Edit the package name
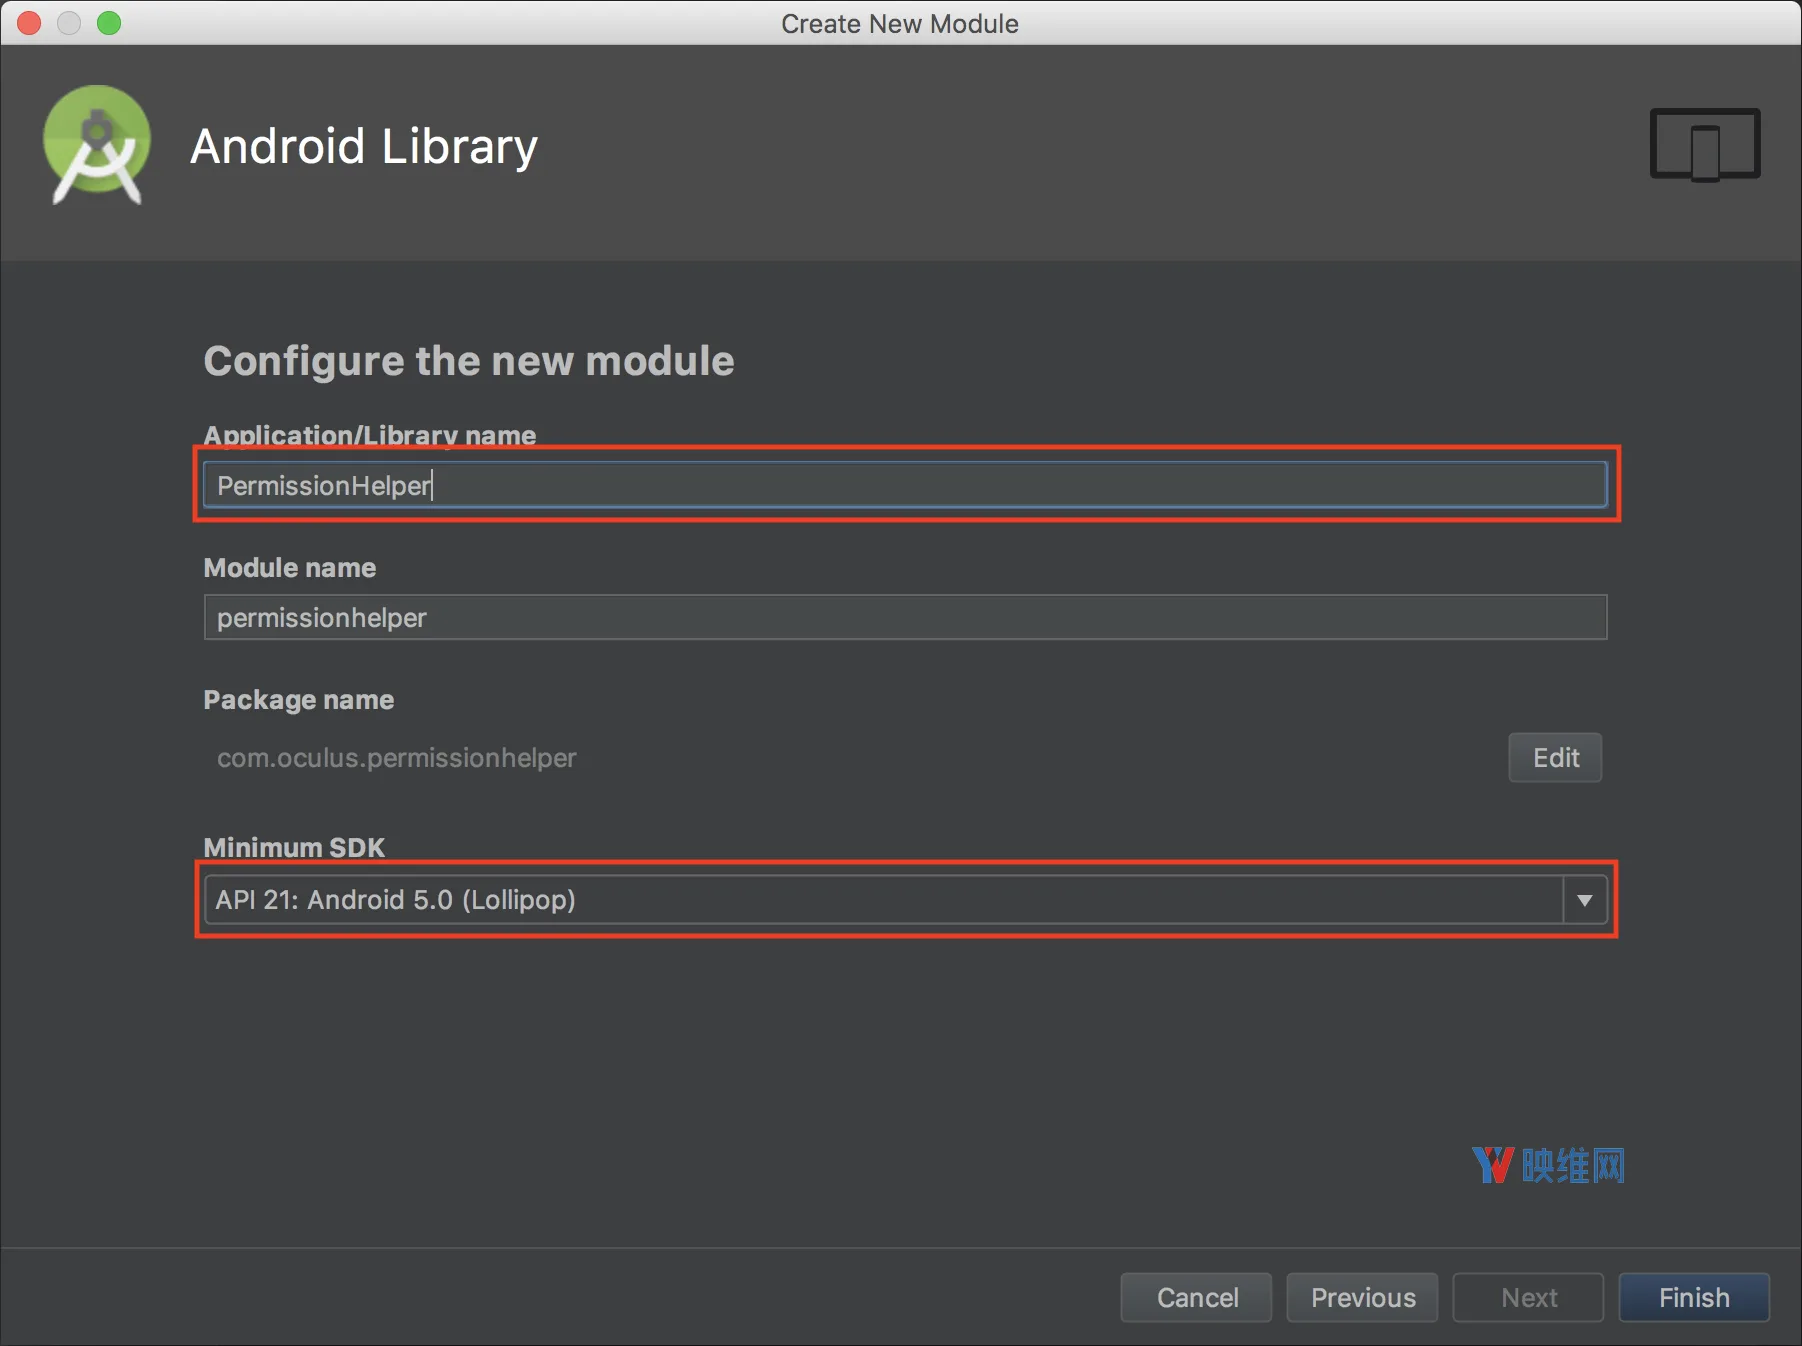The width and height of the screenshot is (1802, 1346). point(1555,757)
